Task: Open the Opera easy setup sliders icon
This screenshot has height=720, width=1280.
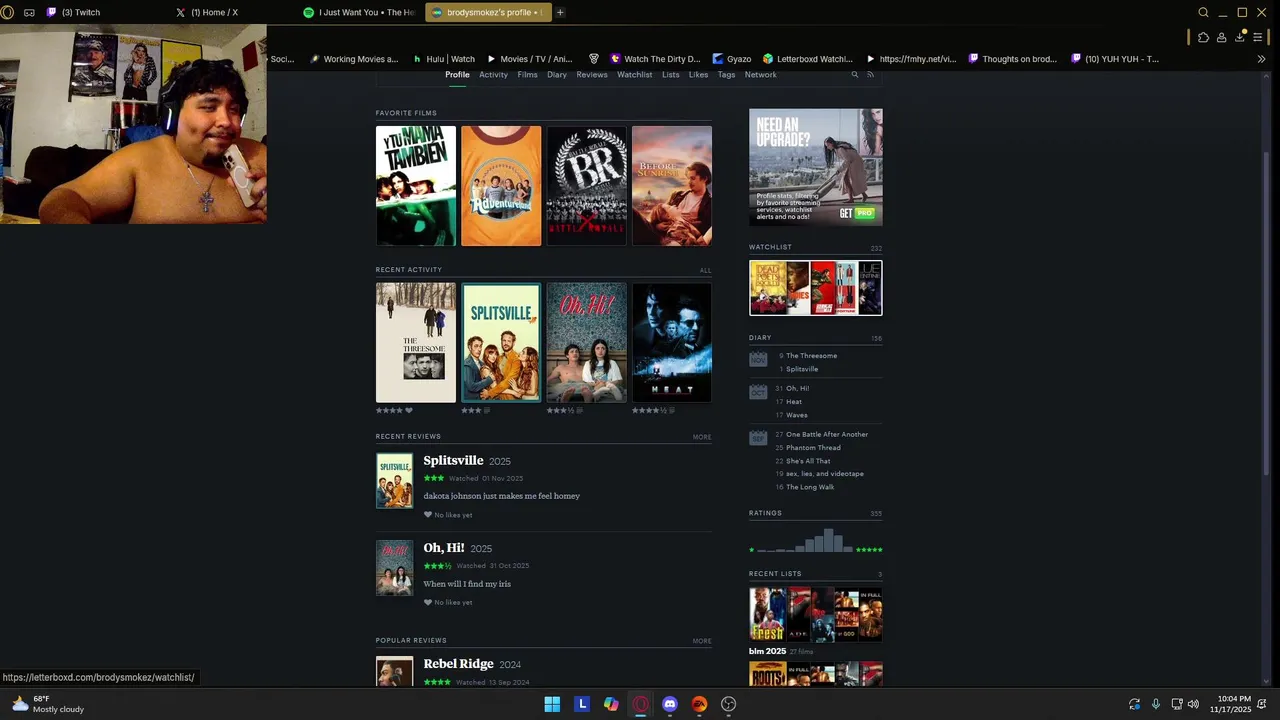Action: click(x=1258, y=37)
